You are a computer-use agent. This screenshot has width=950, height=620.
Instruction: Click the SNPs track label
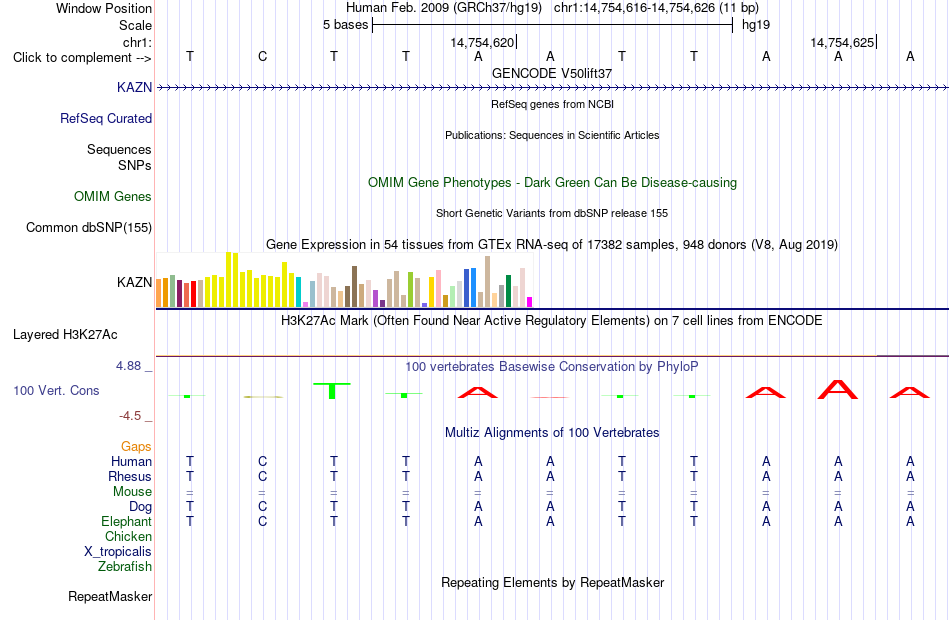coord(135,165)
